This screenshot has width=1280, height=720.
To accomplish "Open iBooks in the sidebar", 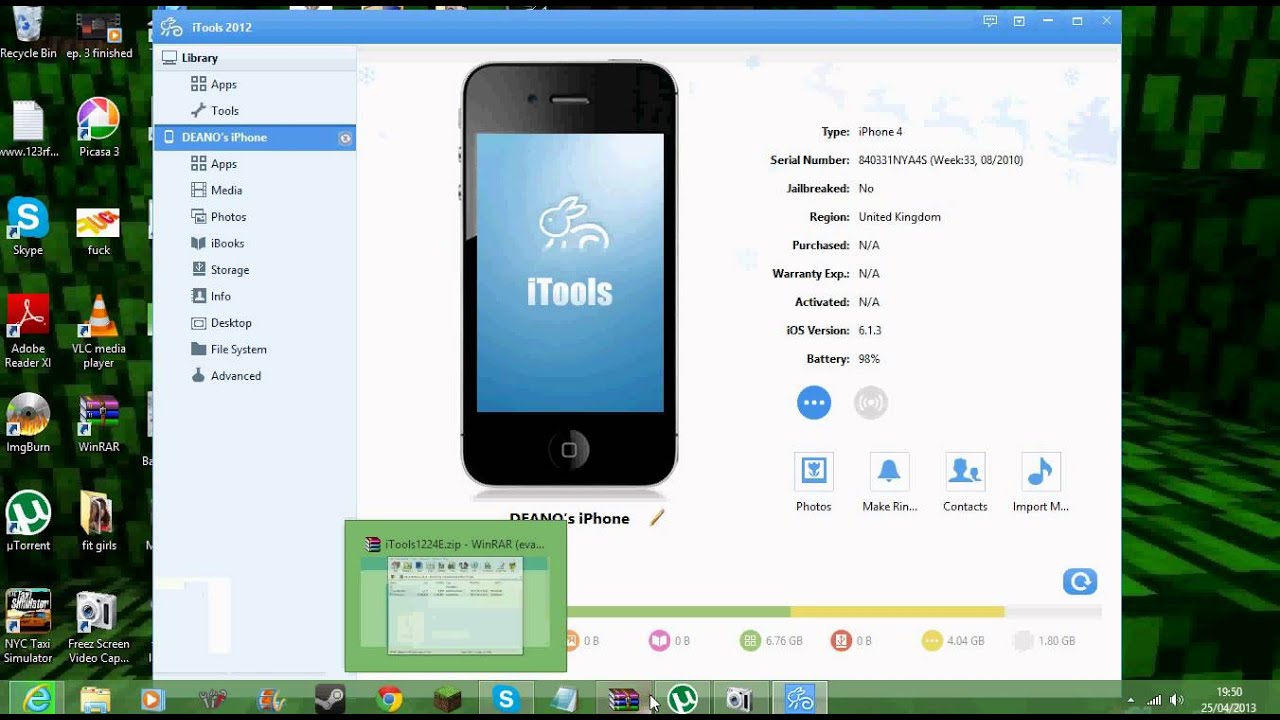I will point(227,243).
